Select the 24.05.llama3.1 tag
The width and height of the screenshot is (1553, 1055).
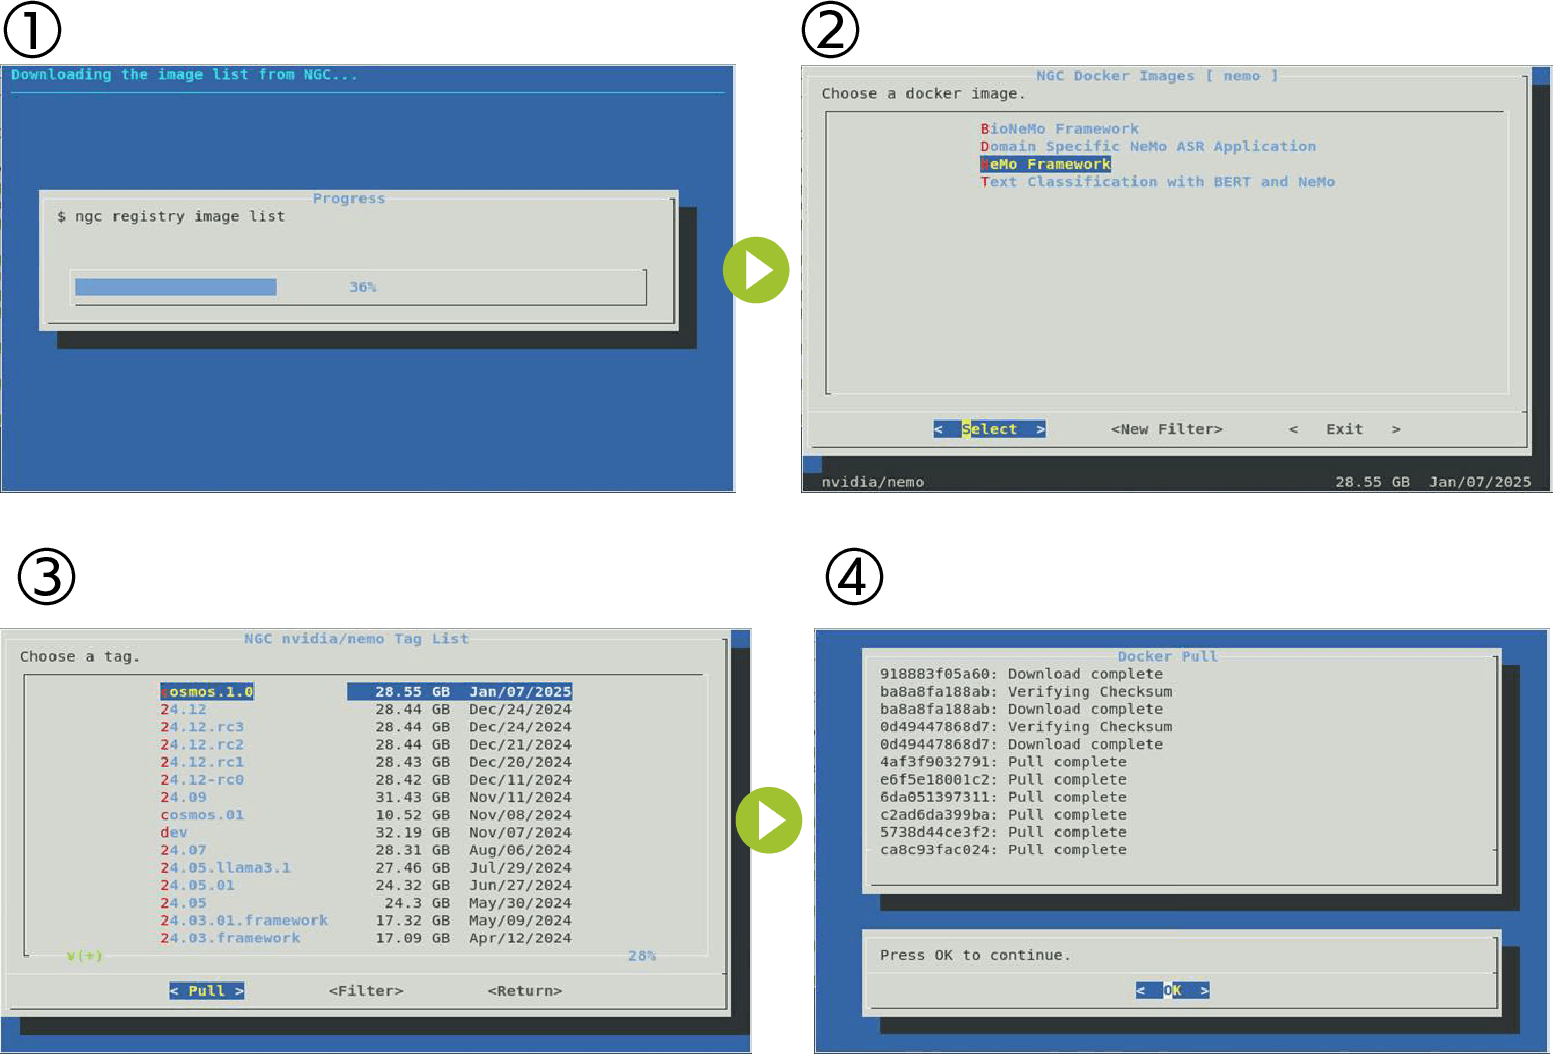point(366,868)
